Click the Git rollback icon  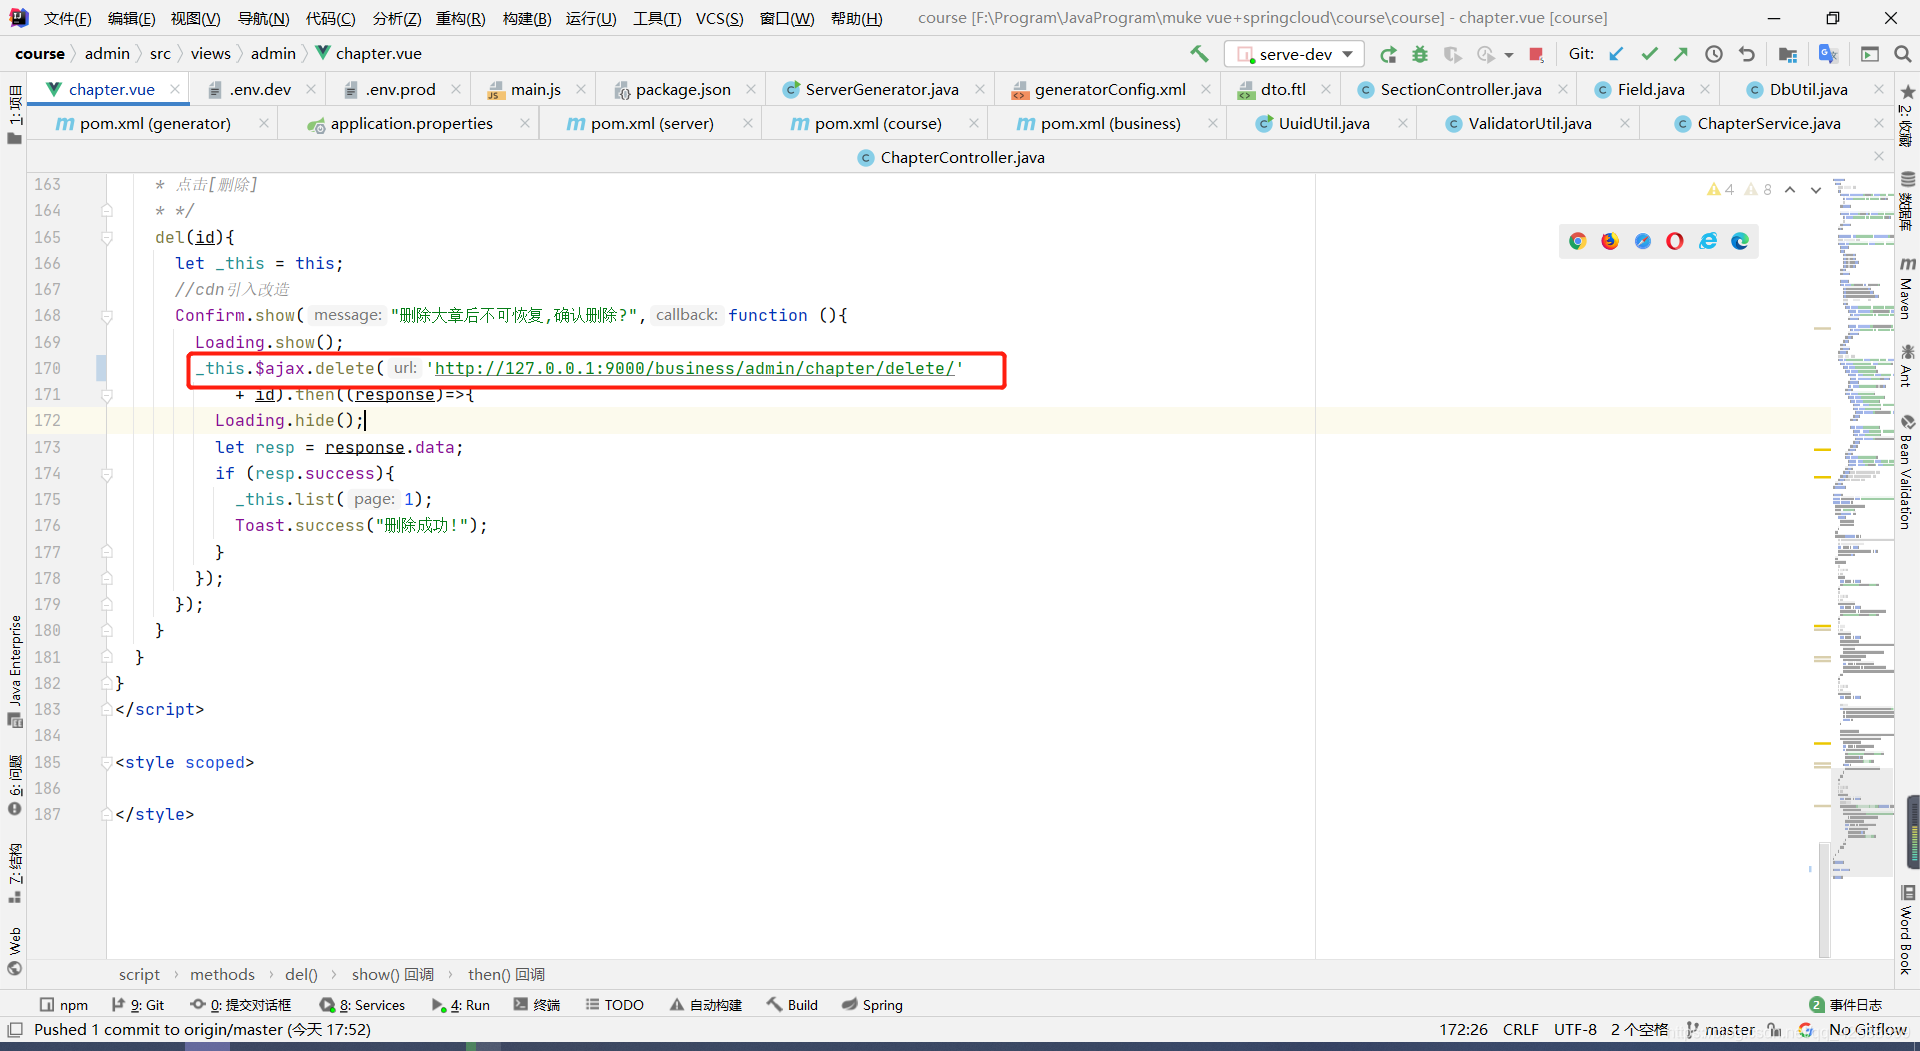(x=1747, y=54)
